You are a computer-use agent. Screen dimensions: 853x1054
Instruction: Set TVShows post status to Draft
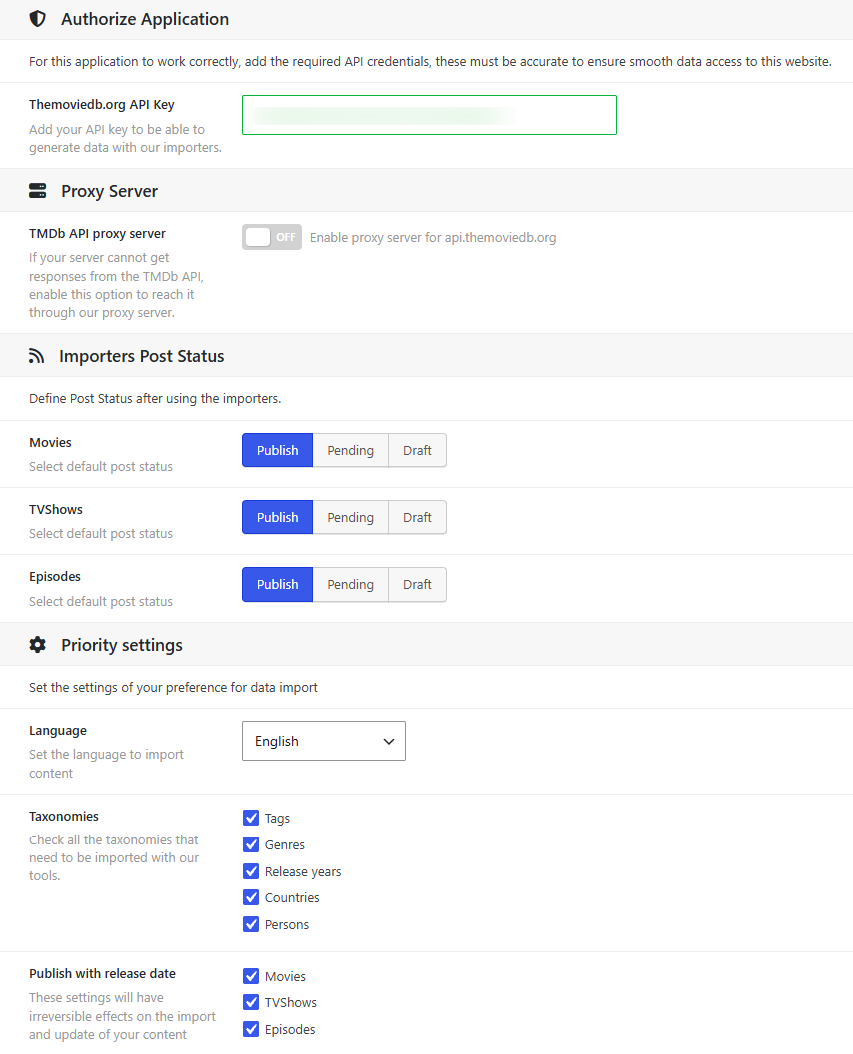point(417,518)
